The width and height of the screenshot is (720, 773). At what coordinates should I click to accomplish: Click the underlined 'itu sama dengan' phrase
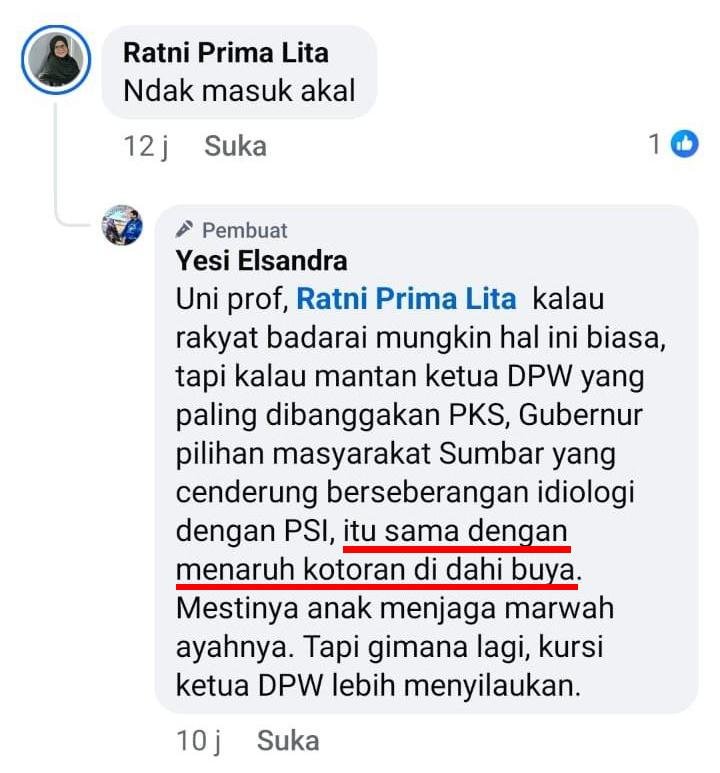pyautogui.click(x=455, y=531)
